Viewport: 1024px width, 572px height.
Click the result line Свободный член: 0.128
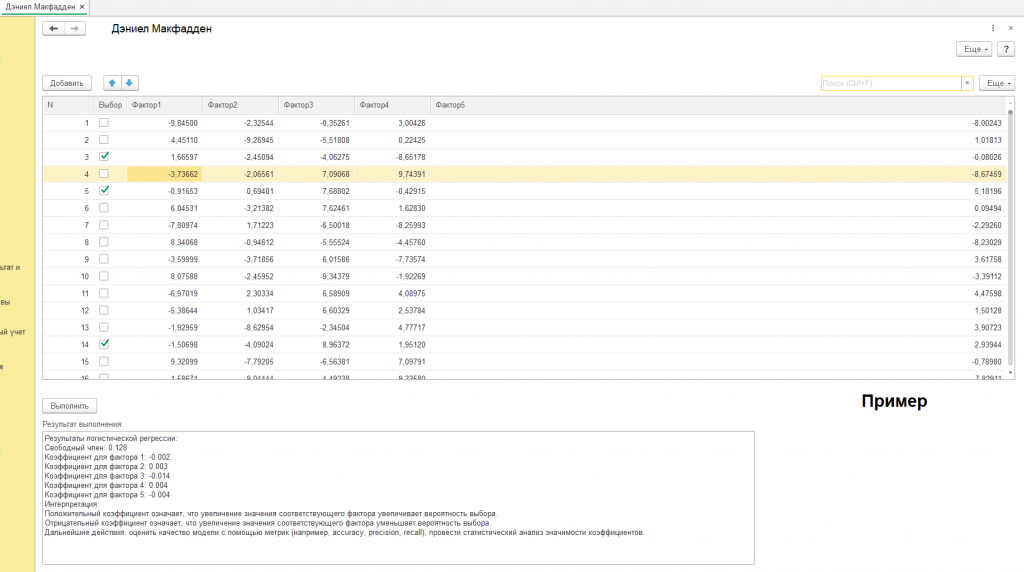(x=86, y=448)
